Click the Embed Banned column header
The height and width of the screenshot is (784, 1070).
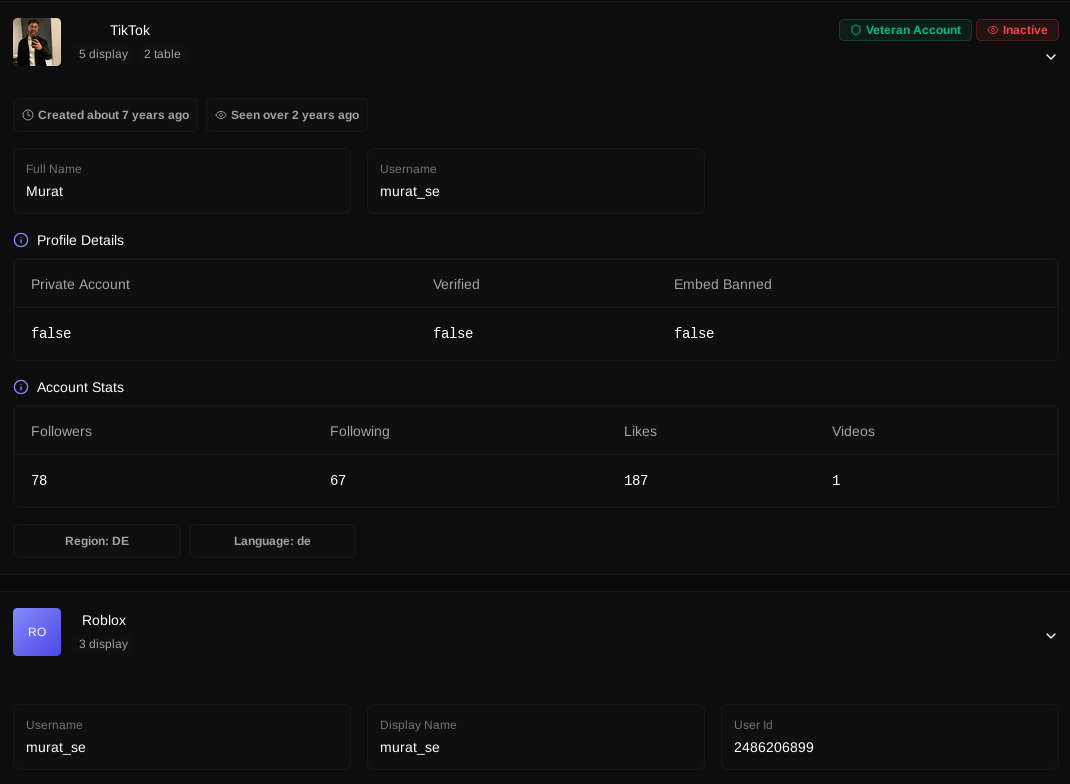[x=723, y=285]
